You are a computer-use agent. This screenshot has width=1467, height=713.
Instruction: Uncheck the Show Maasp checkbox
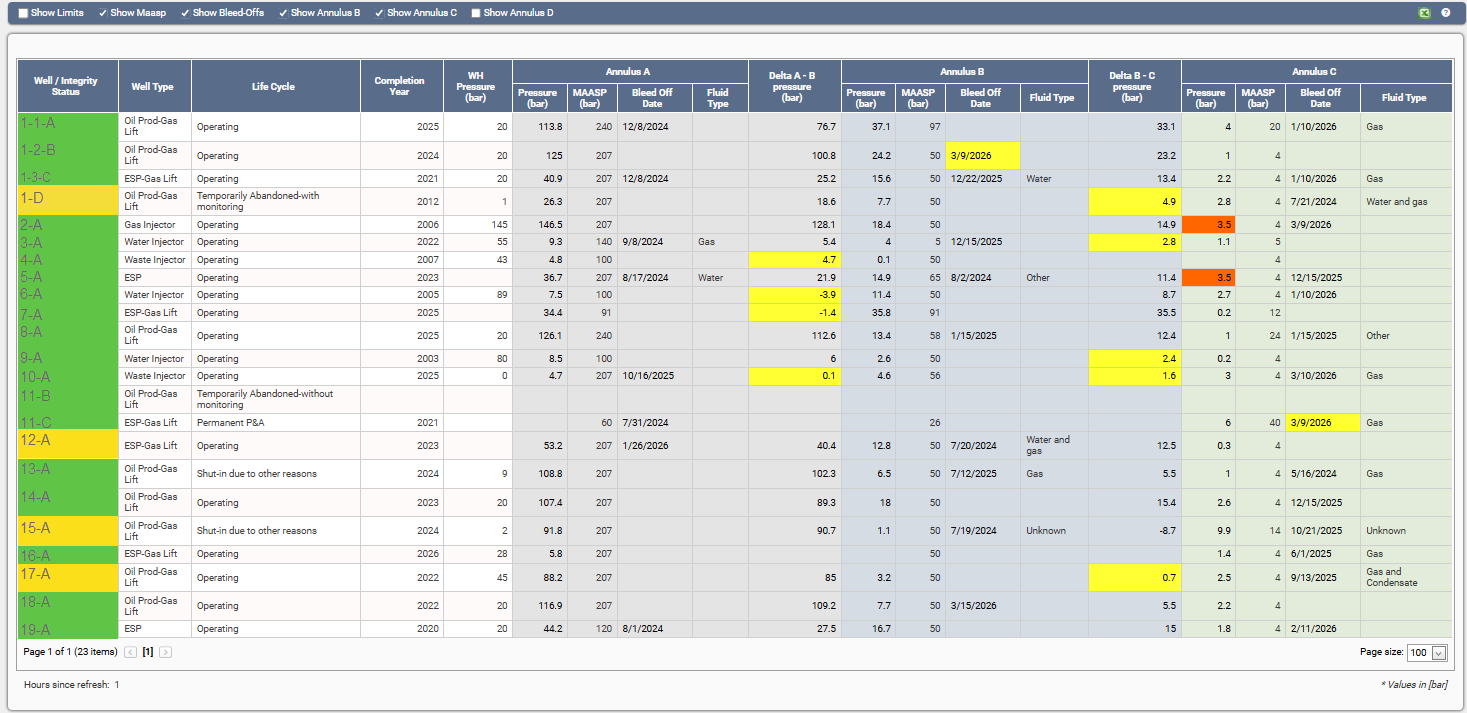(103, 13)
